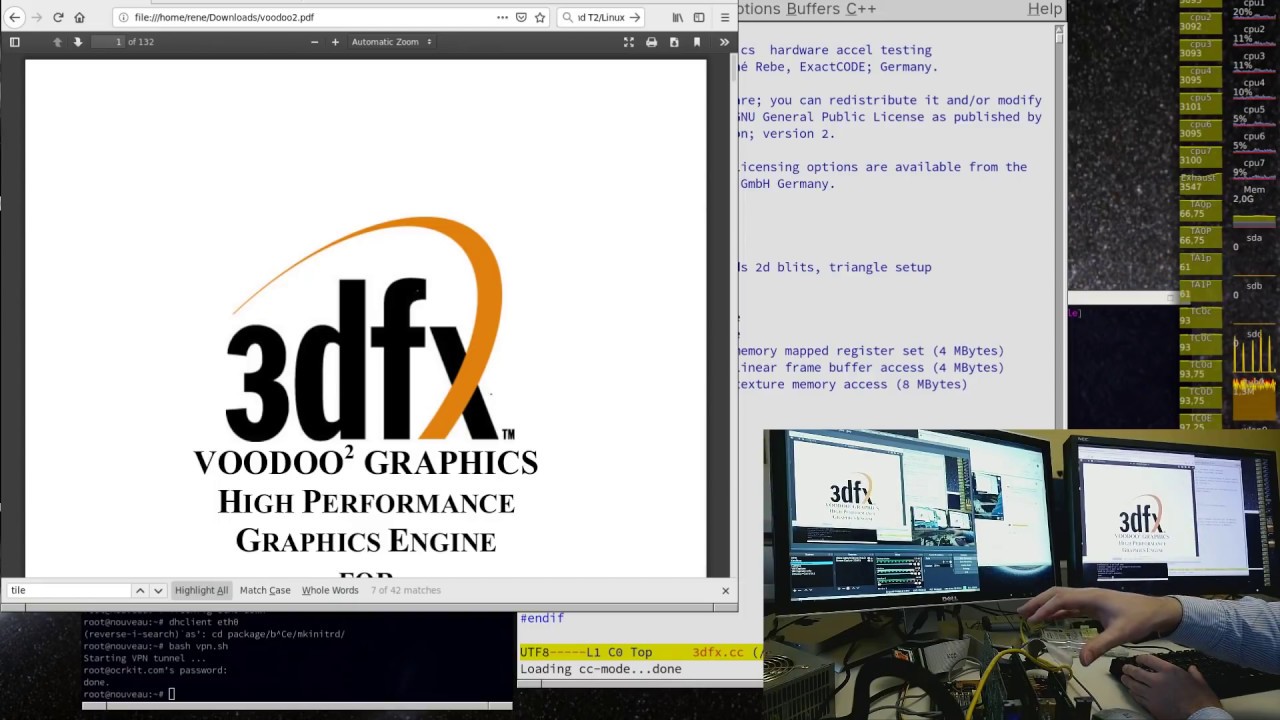This screenshot has width=1280, height=720.
Task: Open the page actions three-dot menu
Action: (502, 17)
